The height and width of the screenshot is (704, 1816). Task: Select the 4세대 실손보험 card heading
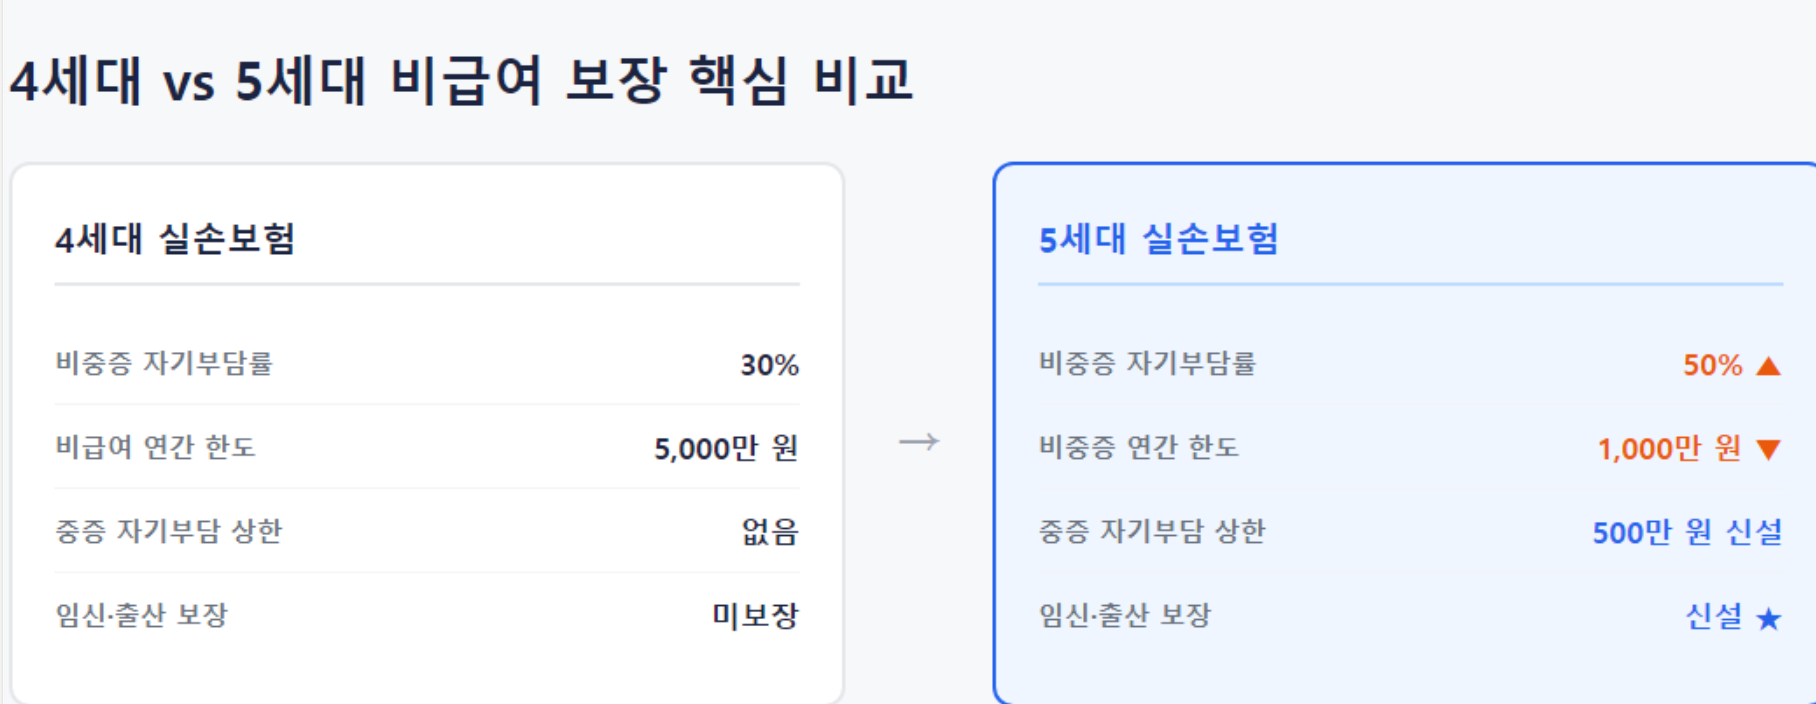175,239
